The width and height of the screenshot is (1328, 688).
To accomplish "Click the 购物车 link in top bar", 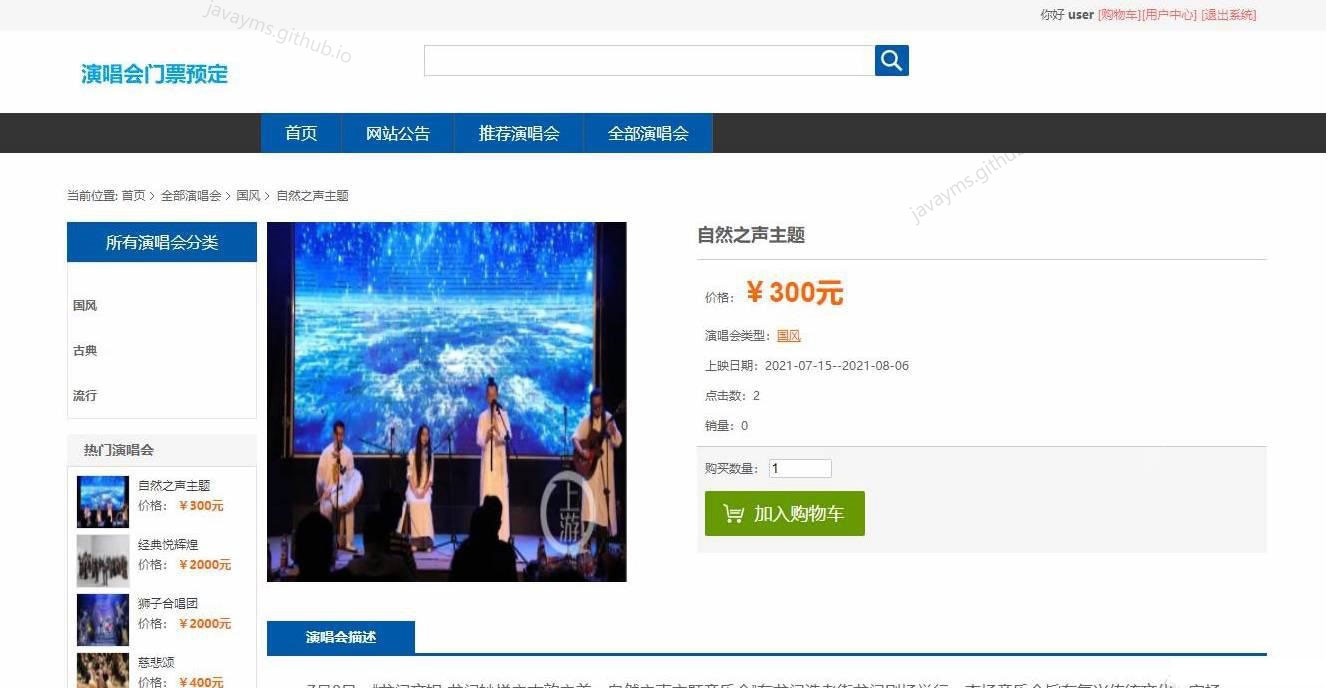I will point(1119,15).
